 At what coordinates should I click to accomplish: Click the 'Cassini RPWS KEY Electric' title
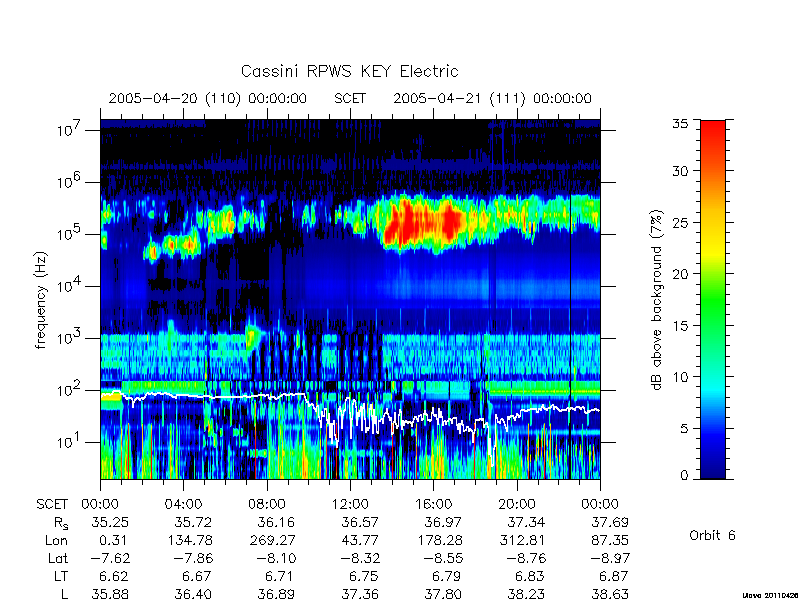click(349, 71)
